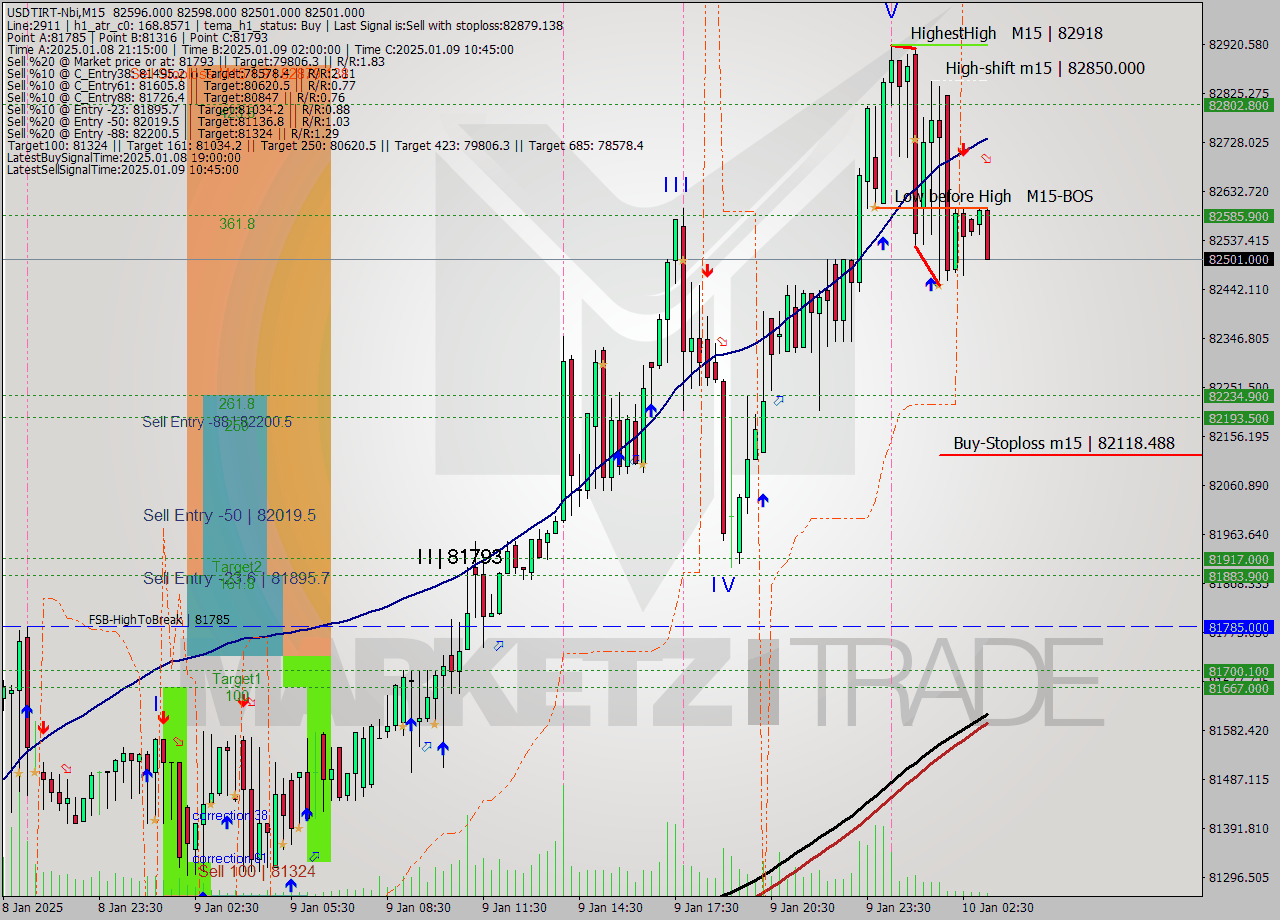Click the 10 Jan 02:30 time label
This screenshot has height=920, width=1280.
tap(998, 907)
